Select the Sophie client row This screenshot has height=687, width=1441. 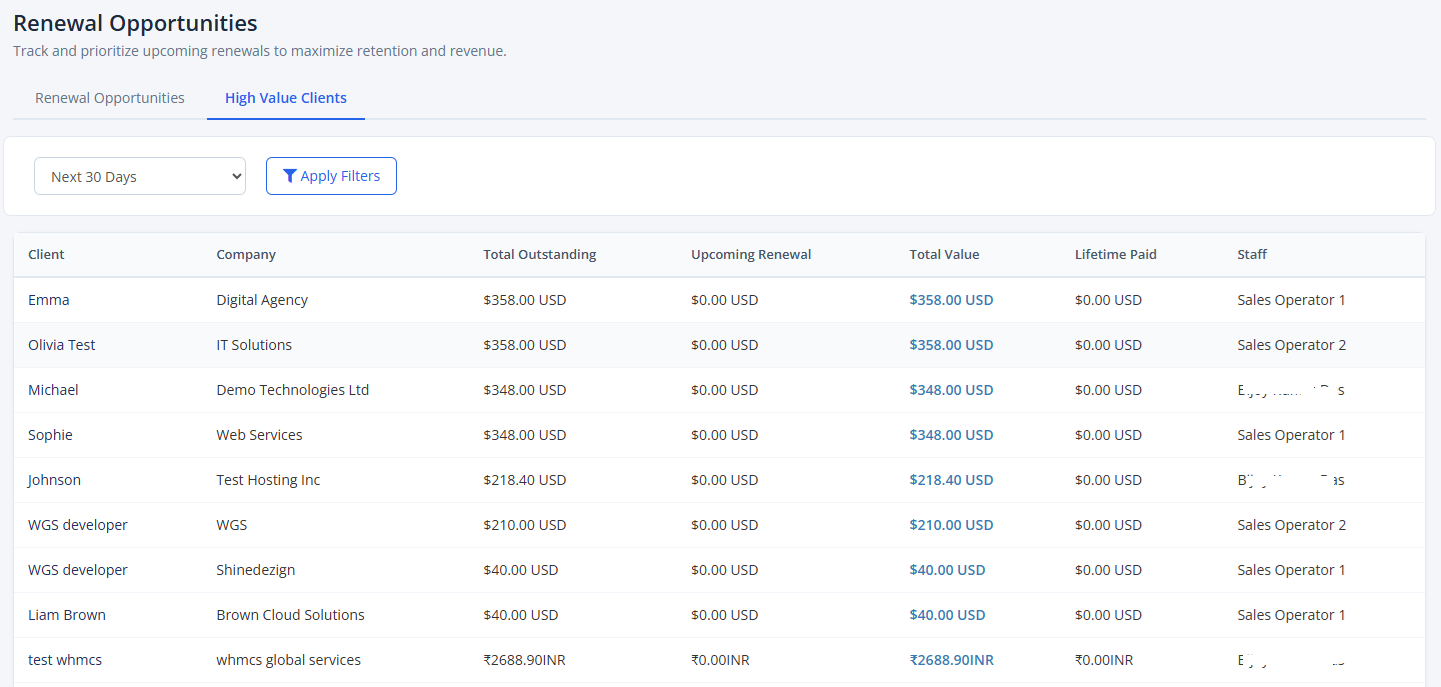719,435
